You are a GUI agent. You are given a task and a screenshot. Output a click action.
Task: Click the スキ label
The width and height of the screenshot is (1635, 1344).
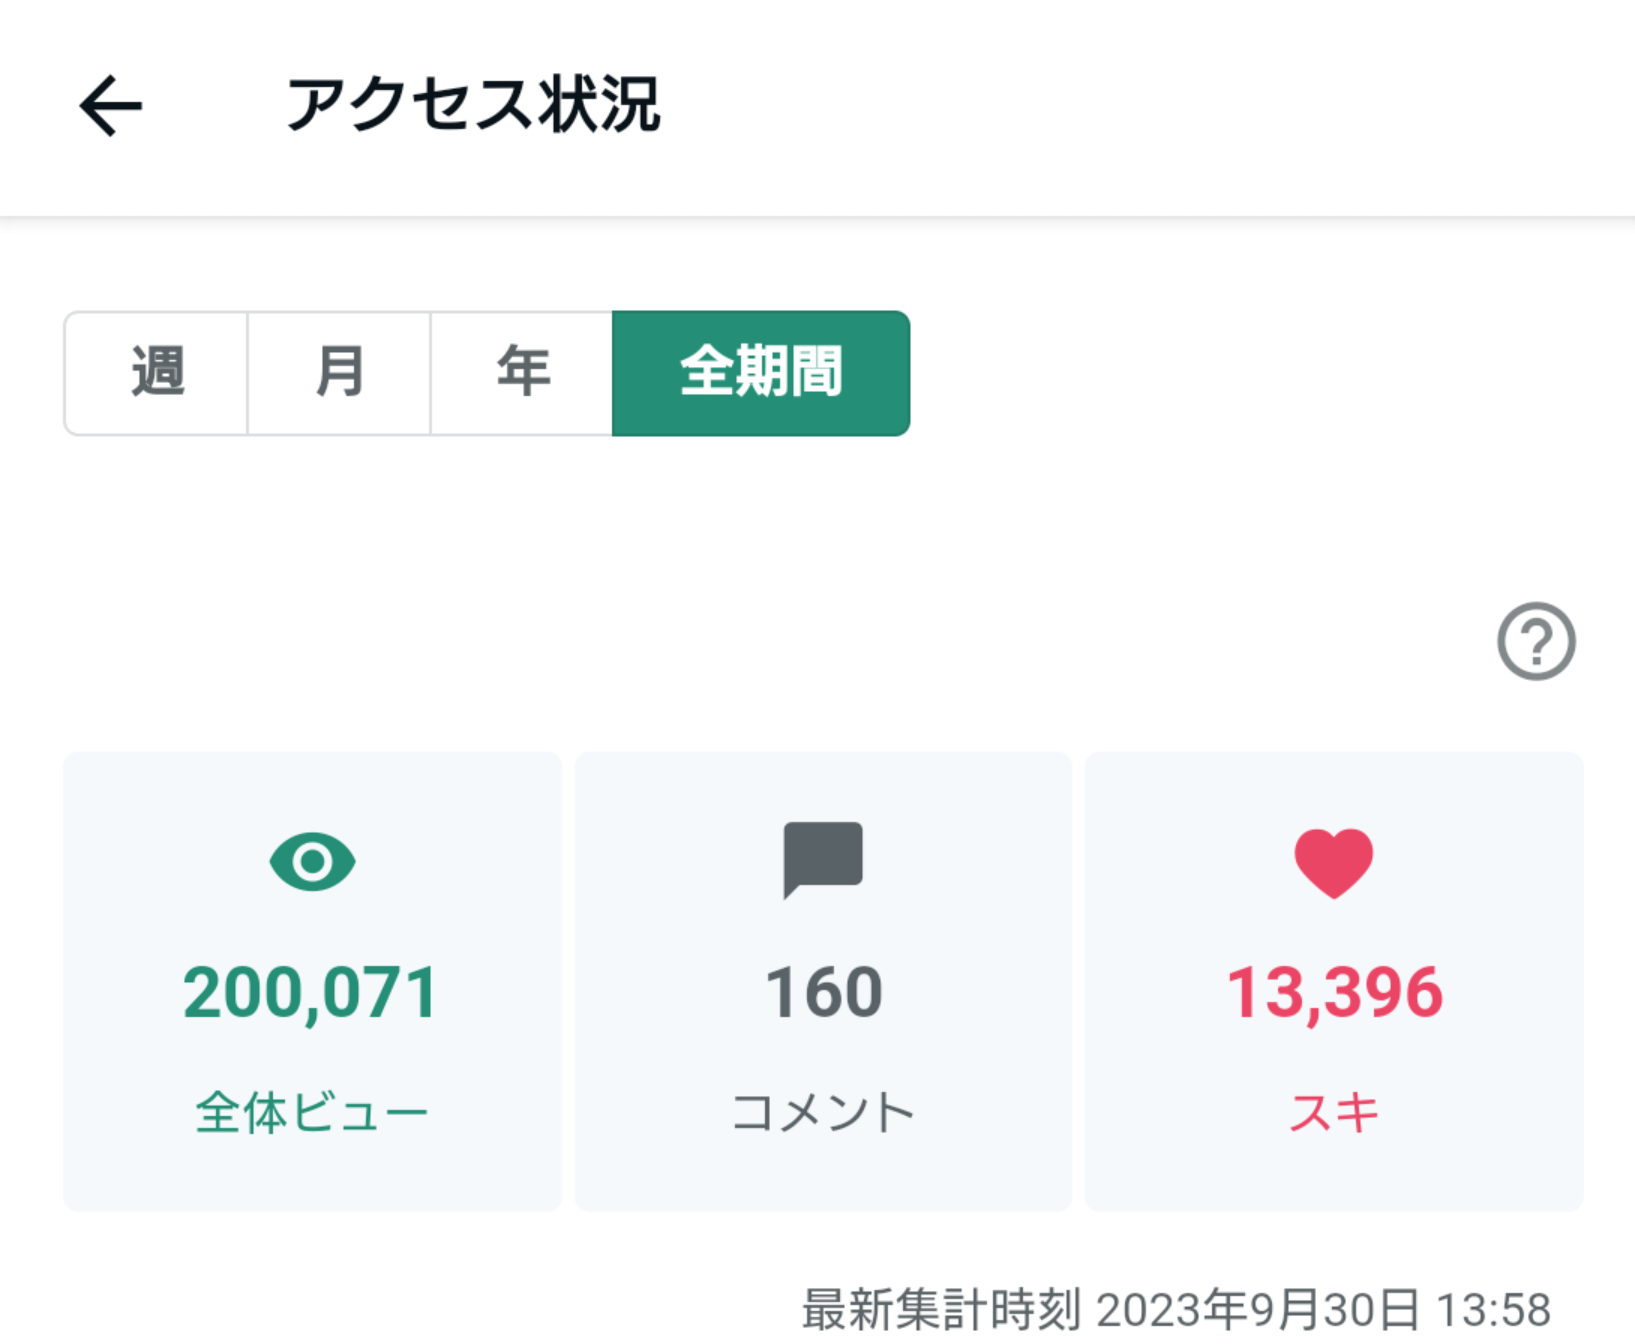tap(1334, 1112)
